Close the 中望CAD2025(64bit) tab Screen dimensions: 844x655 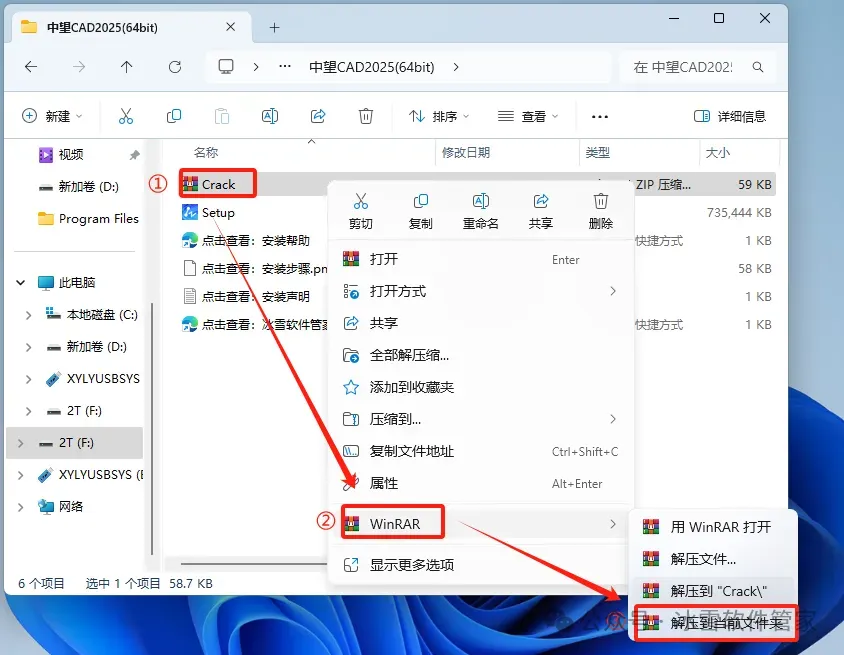click(x=230, y=27)
